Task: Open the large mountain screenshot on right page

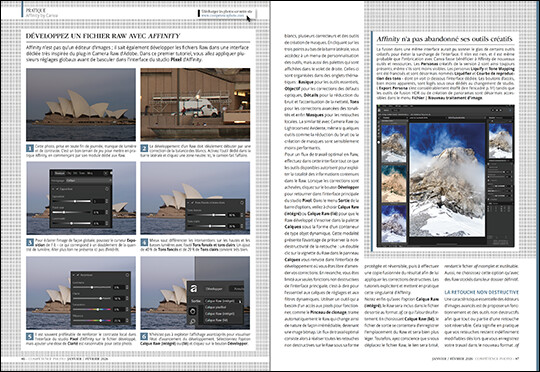Action: click(x=446, y=176)
